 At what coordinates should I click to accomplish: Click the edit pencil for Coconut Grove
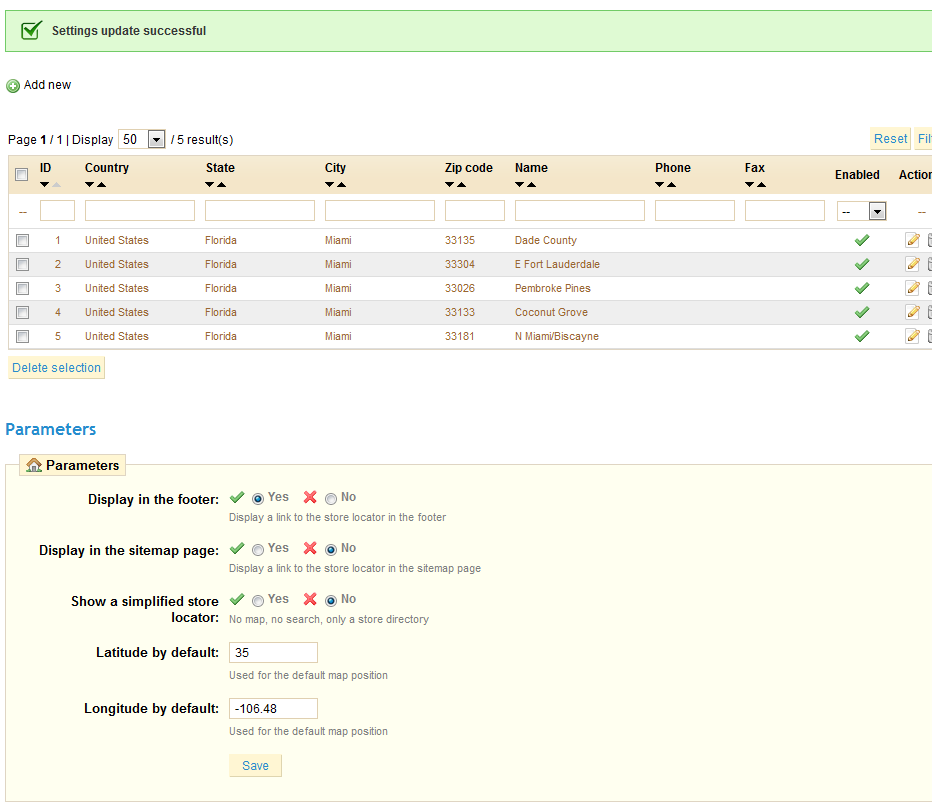[912, 312]
